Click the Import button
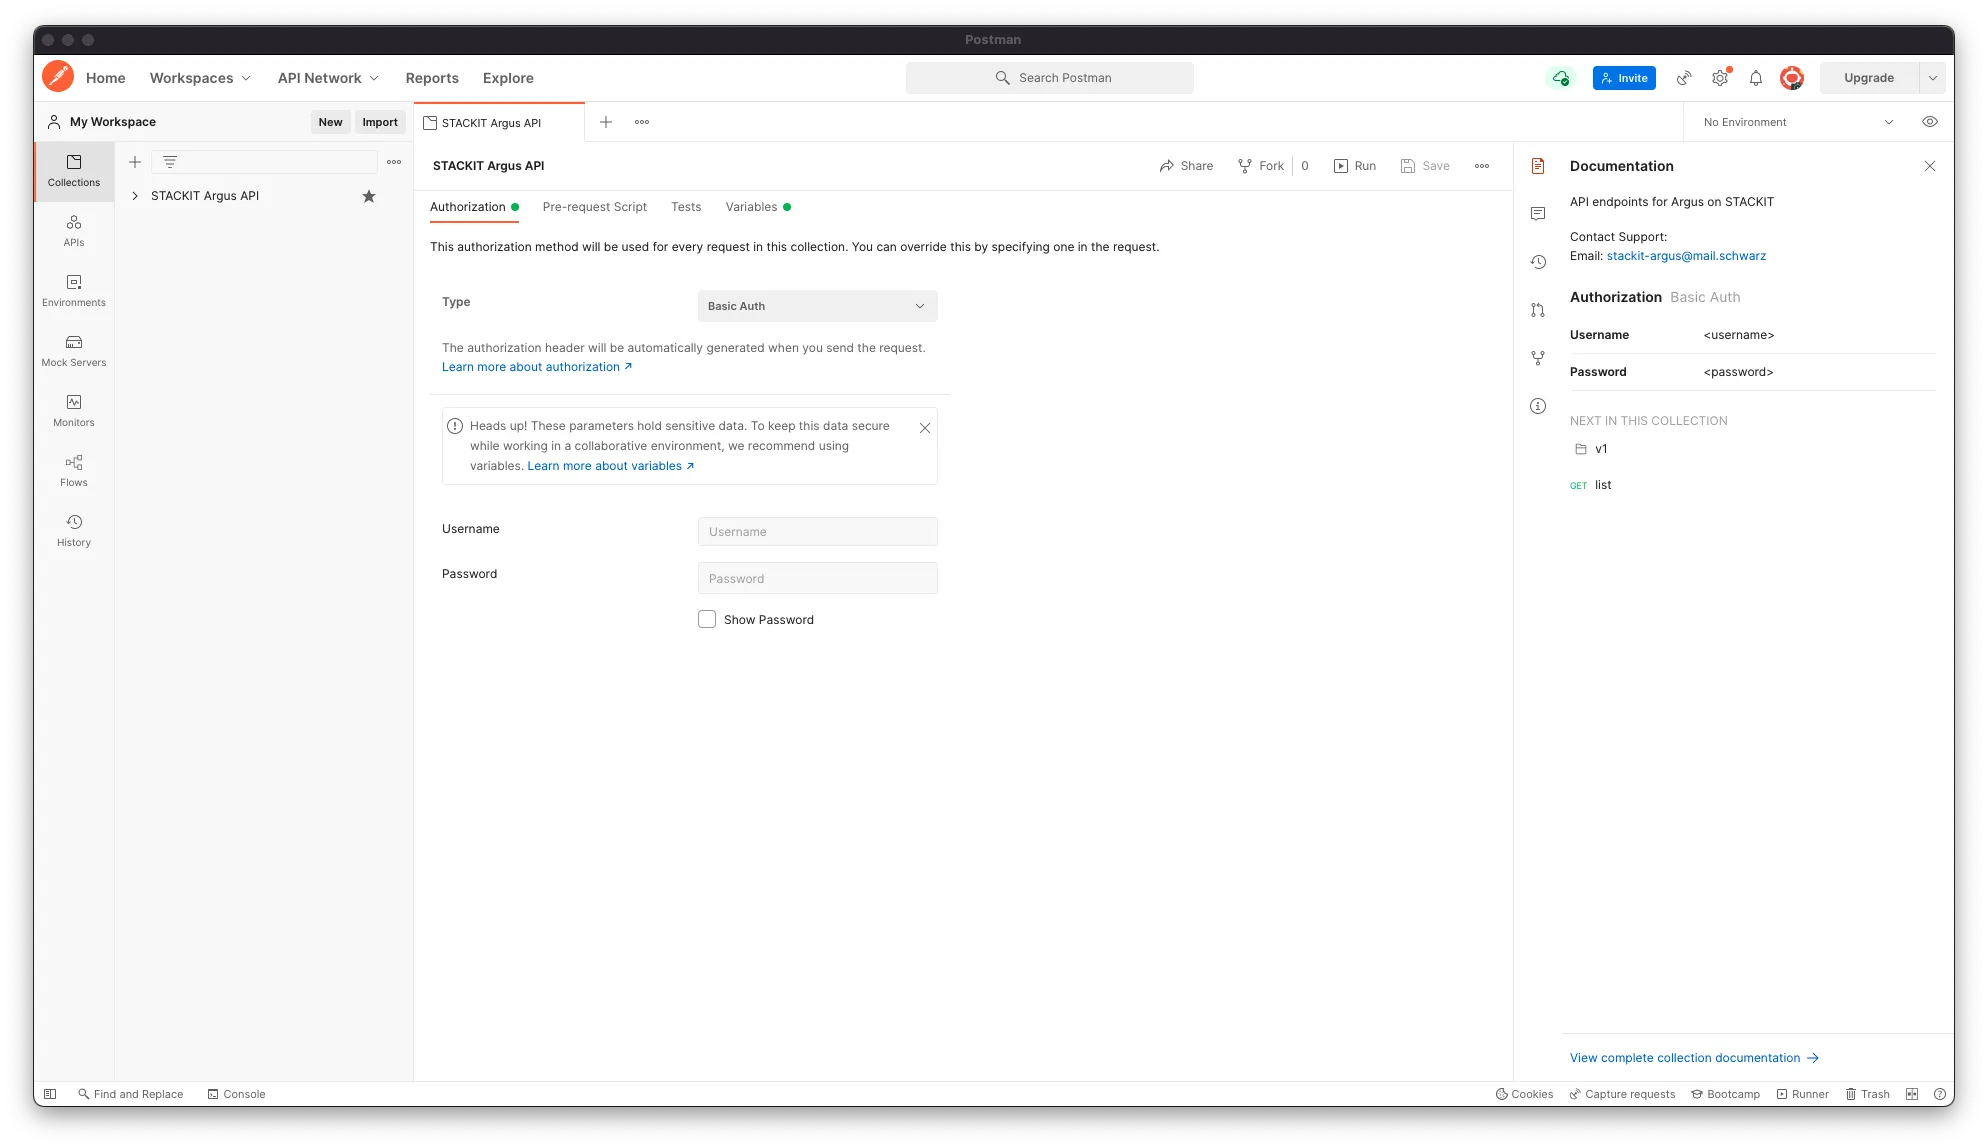The image size is (1988, 1148). [379, 122]
